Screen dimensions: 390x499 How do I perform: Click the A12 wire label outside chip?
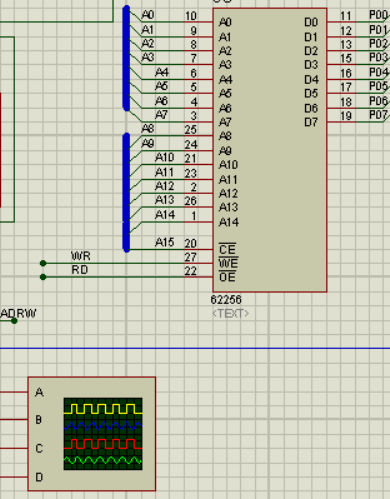(165, 186)
